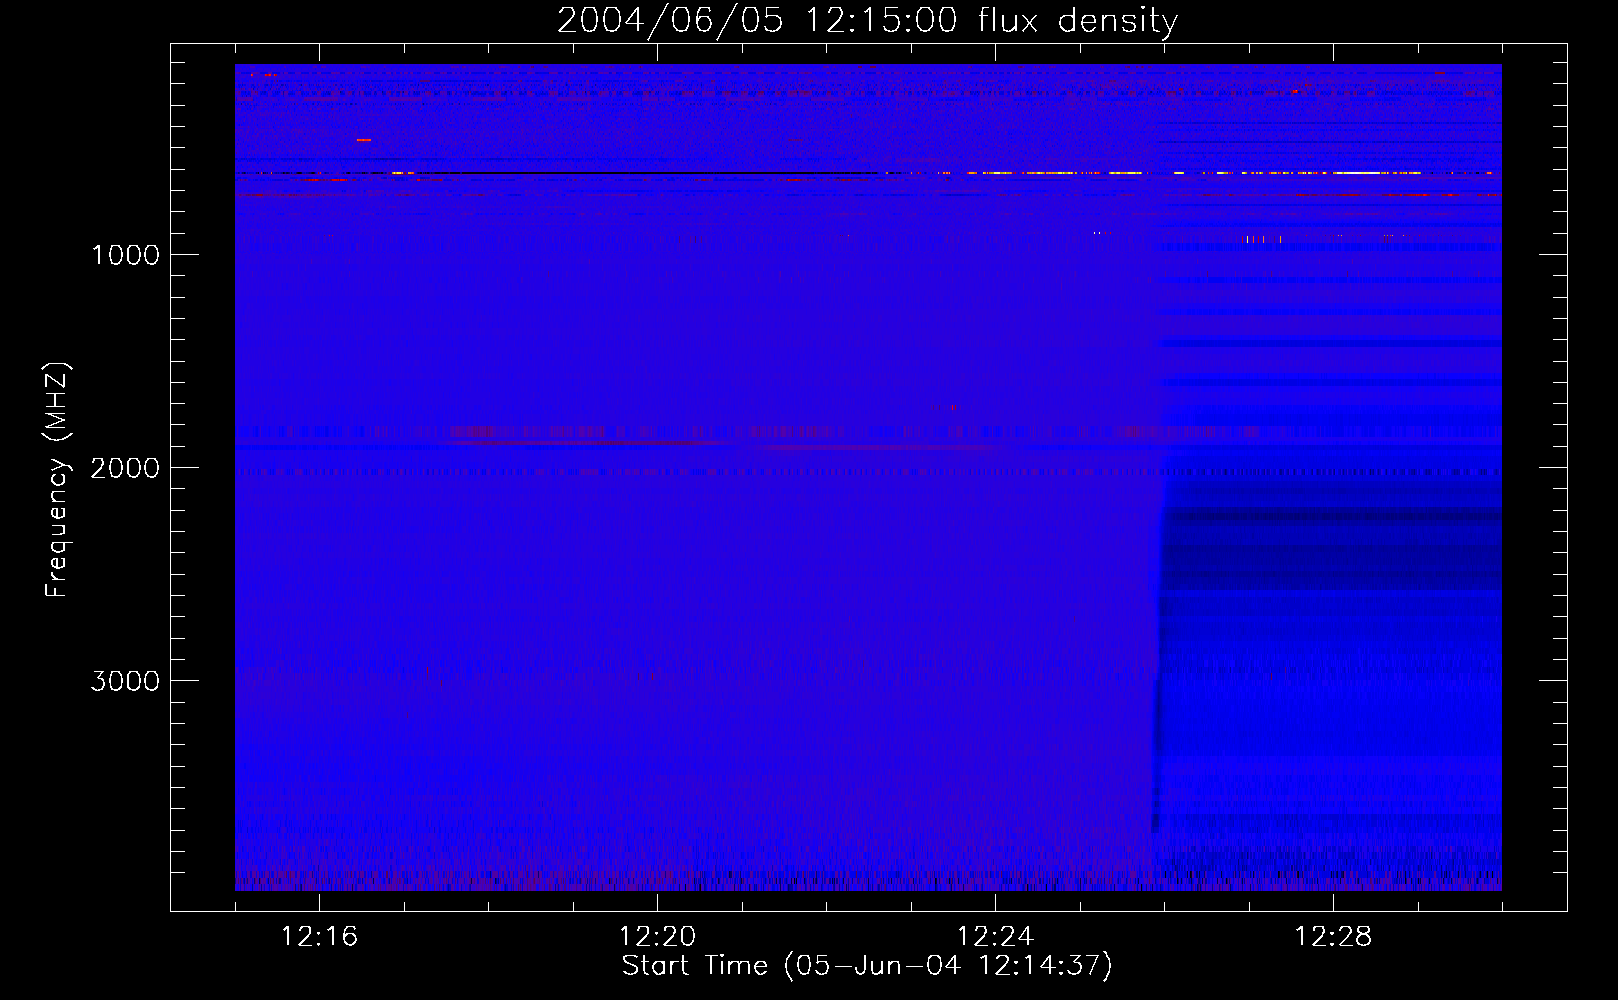This screenshot has height=1000, width=1618.
Task: Select the 1000 frequency tick label
Action: (x=125, y=255)
